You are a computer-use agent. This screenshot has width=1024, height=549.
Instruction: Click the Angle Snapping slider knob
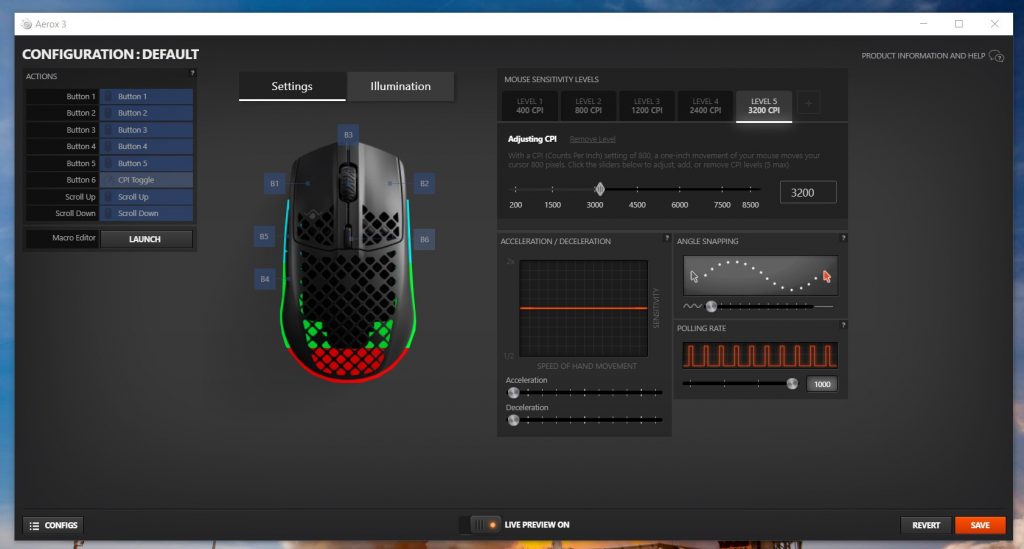[x=712, y=306]
